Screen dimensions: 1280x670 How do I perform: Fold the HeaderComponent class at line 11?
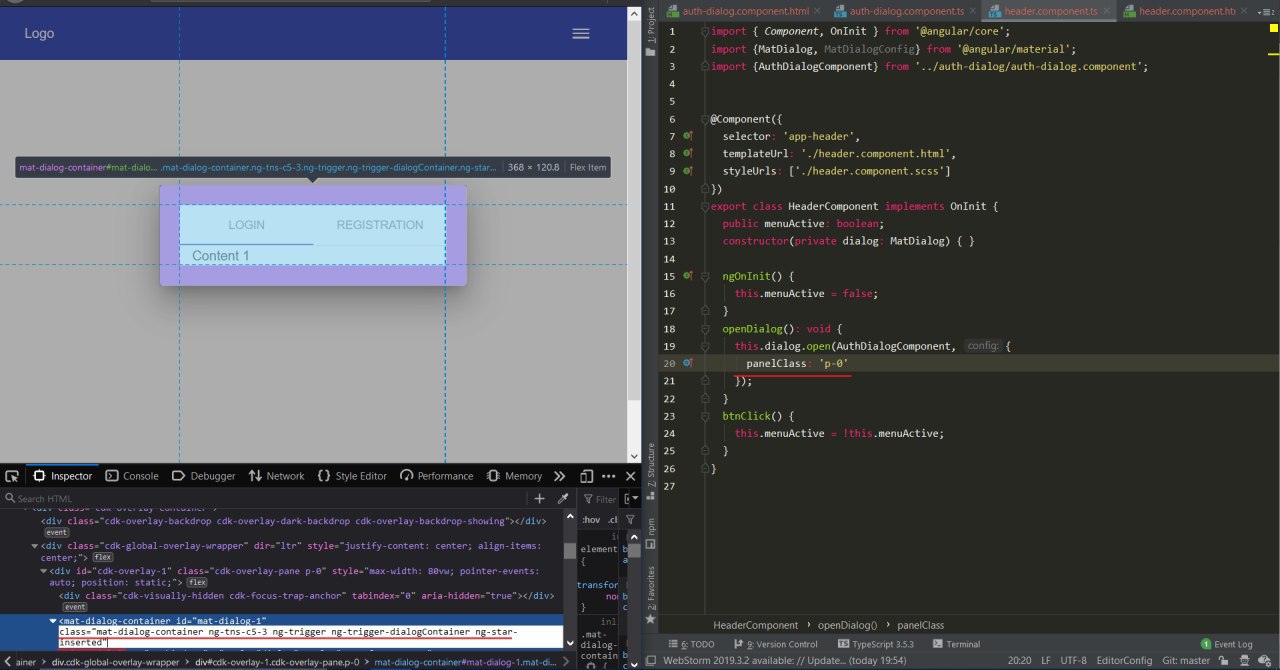(x=705, y=206)
